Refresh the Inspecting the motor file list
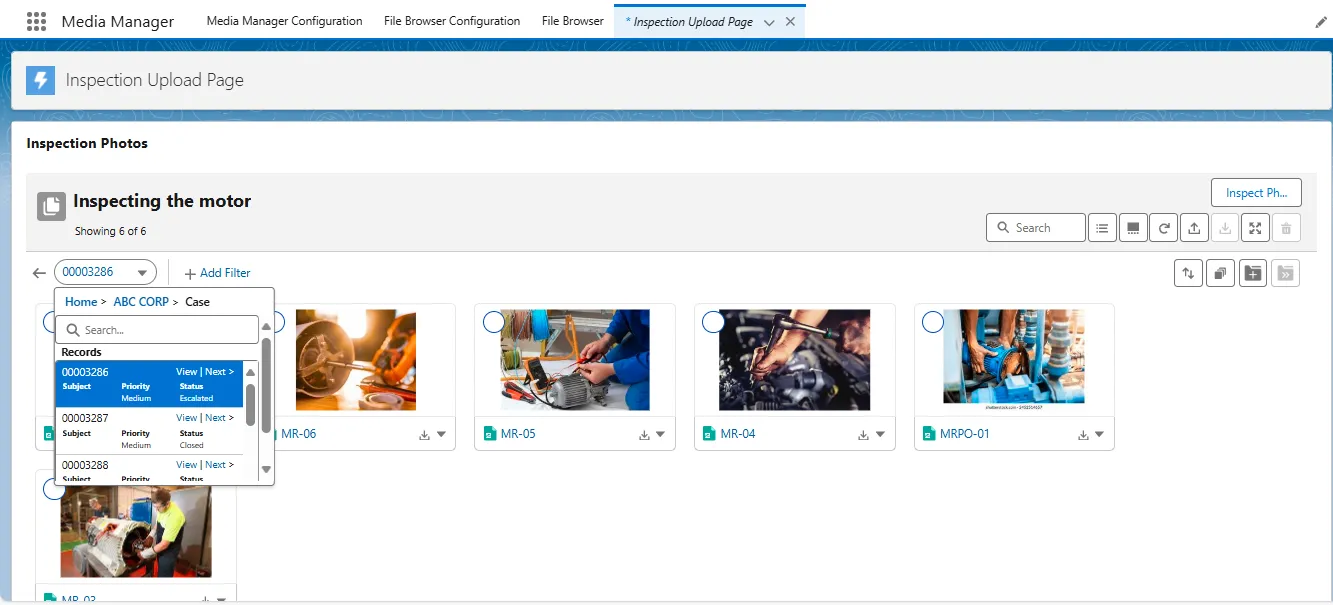Viewport: 1333px width, 605px height. 1164,228
